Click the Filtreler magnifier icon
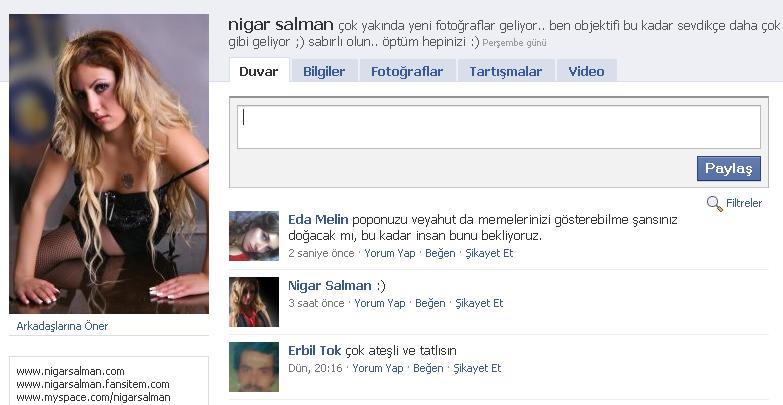 (x=715, y=203)
